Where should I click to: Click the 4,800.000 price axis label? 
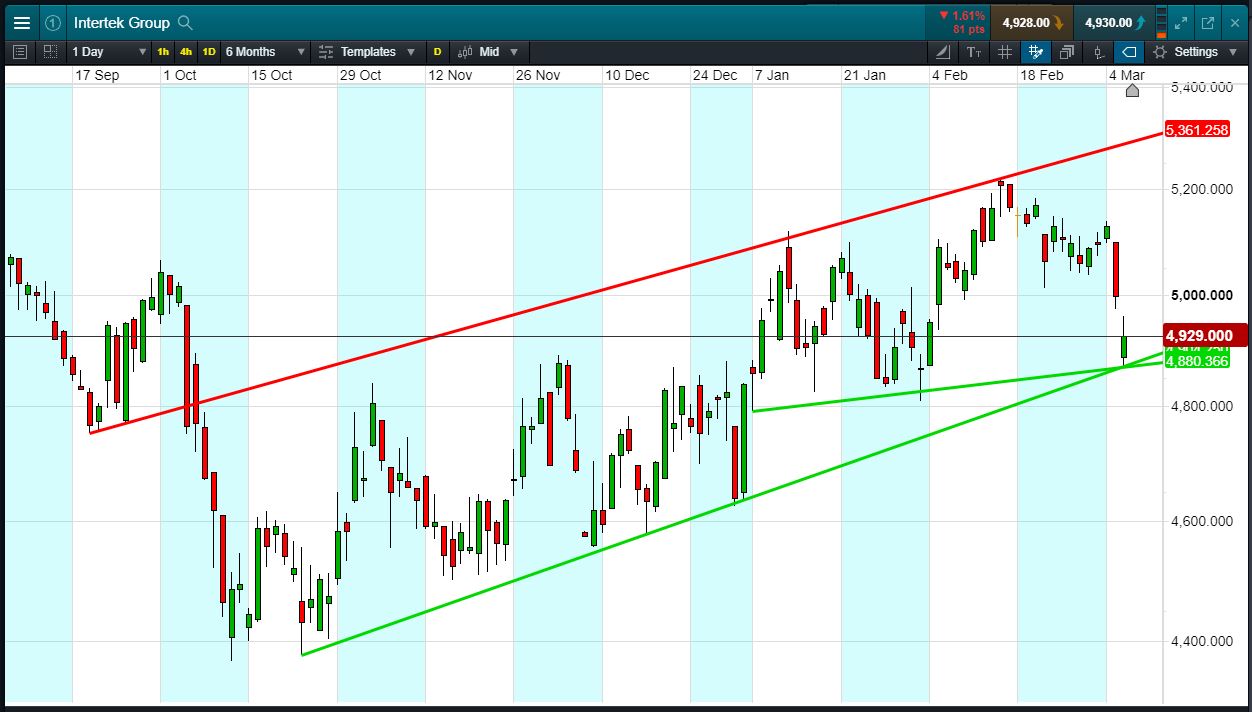(1201, 406)
